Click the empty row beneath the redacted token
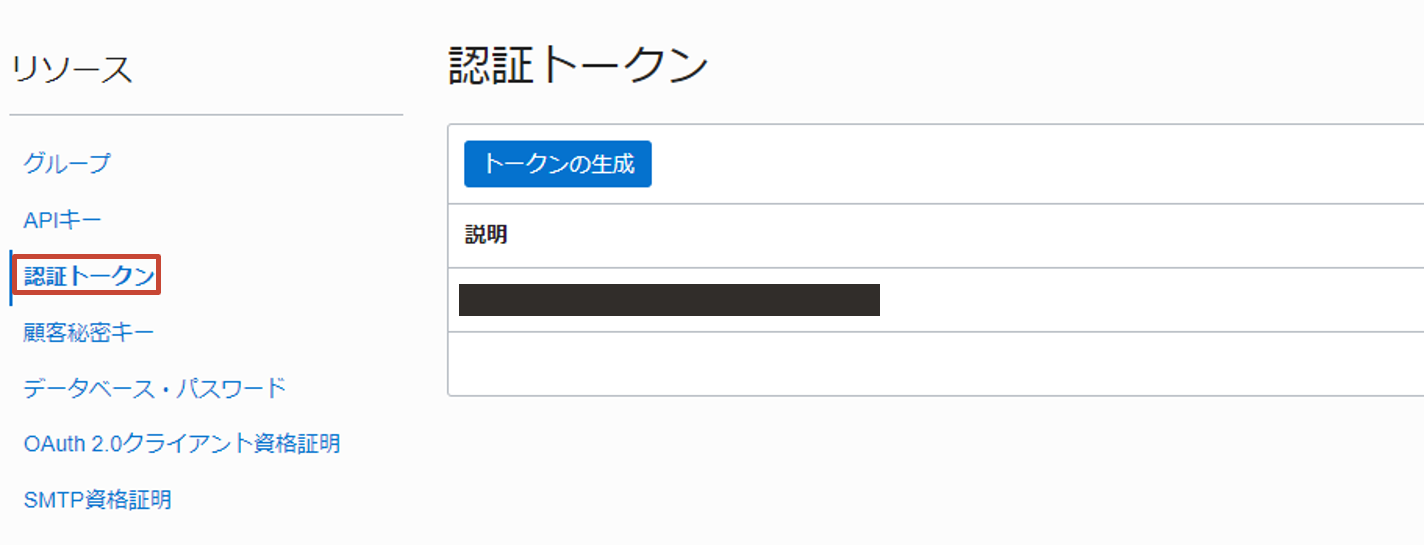This screenshot has width=1424, height=545. (935, 364)
